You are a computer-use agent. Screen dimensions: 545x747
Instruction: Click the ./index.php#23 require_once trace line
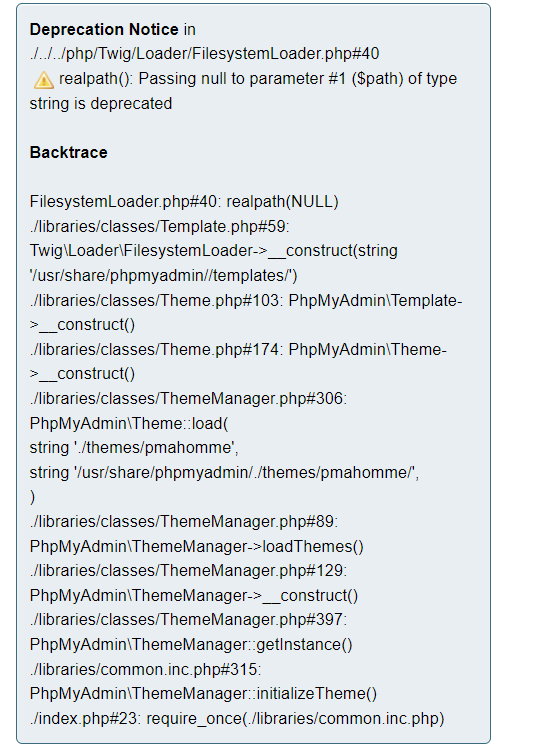tap(237, 718)
